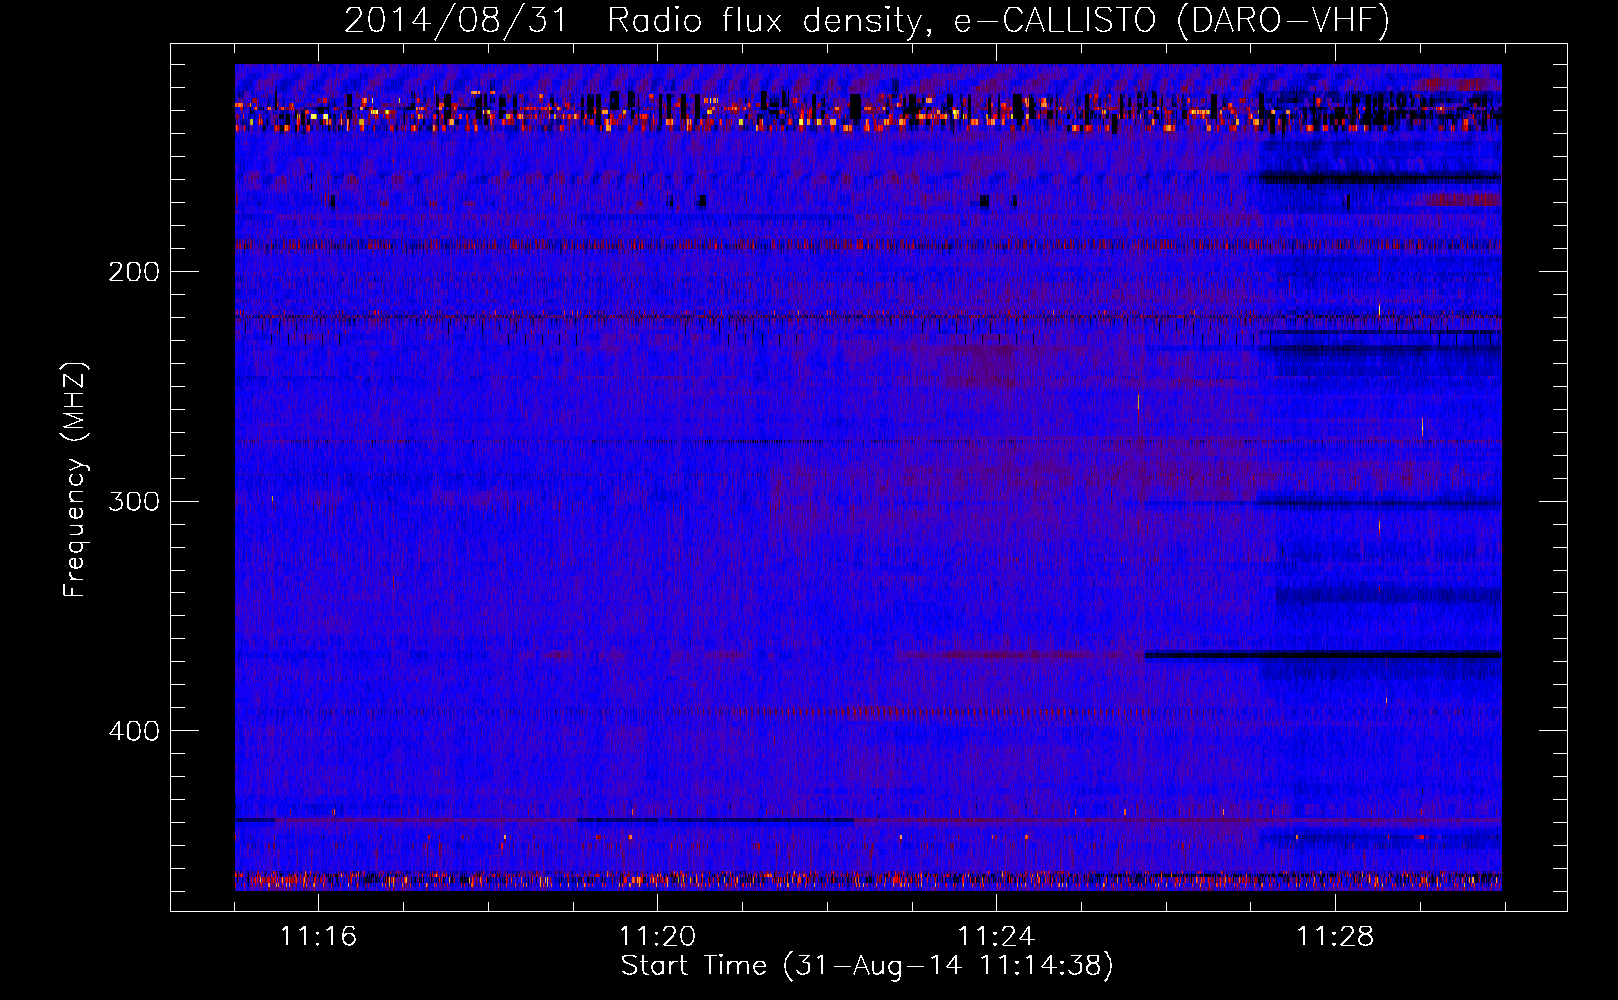Click the 'Start Time (31-Aug-14 11:14:38)' label
Viewport: 1618px width, 1000px height.
(867, 966)
